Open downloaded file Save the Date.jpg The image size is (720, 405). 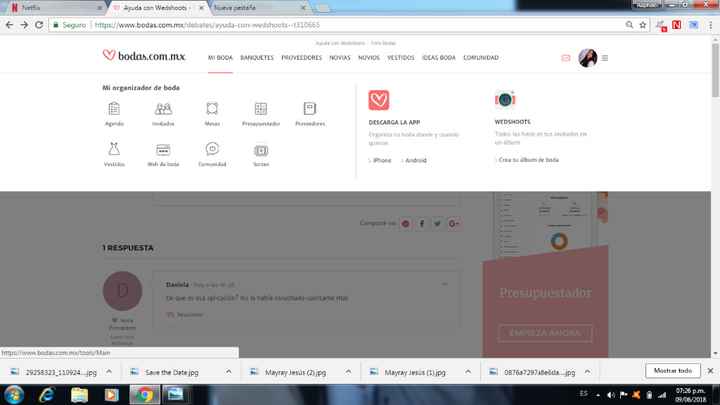point(172,372)
